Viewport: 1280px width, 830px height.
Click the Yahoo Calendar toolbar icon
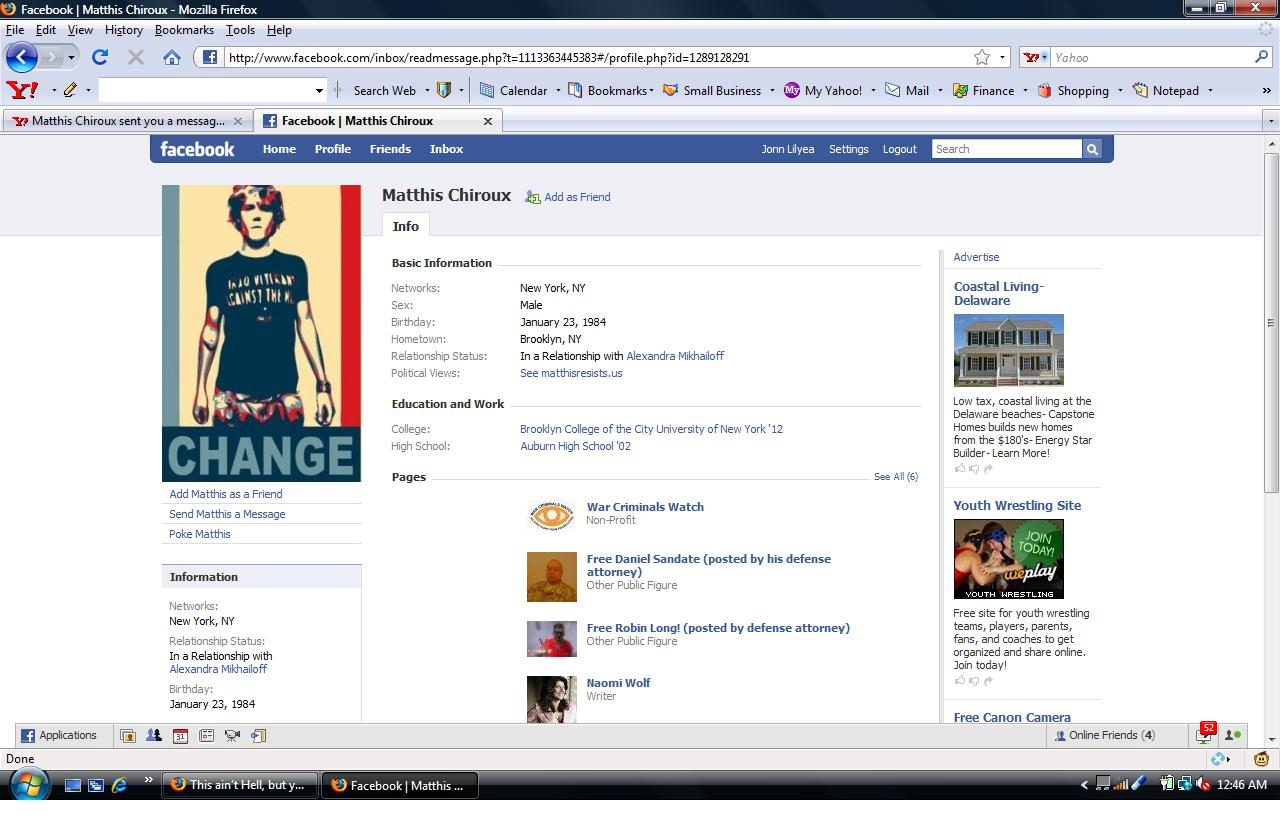[487, 90]
